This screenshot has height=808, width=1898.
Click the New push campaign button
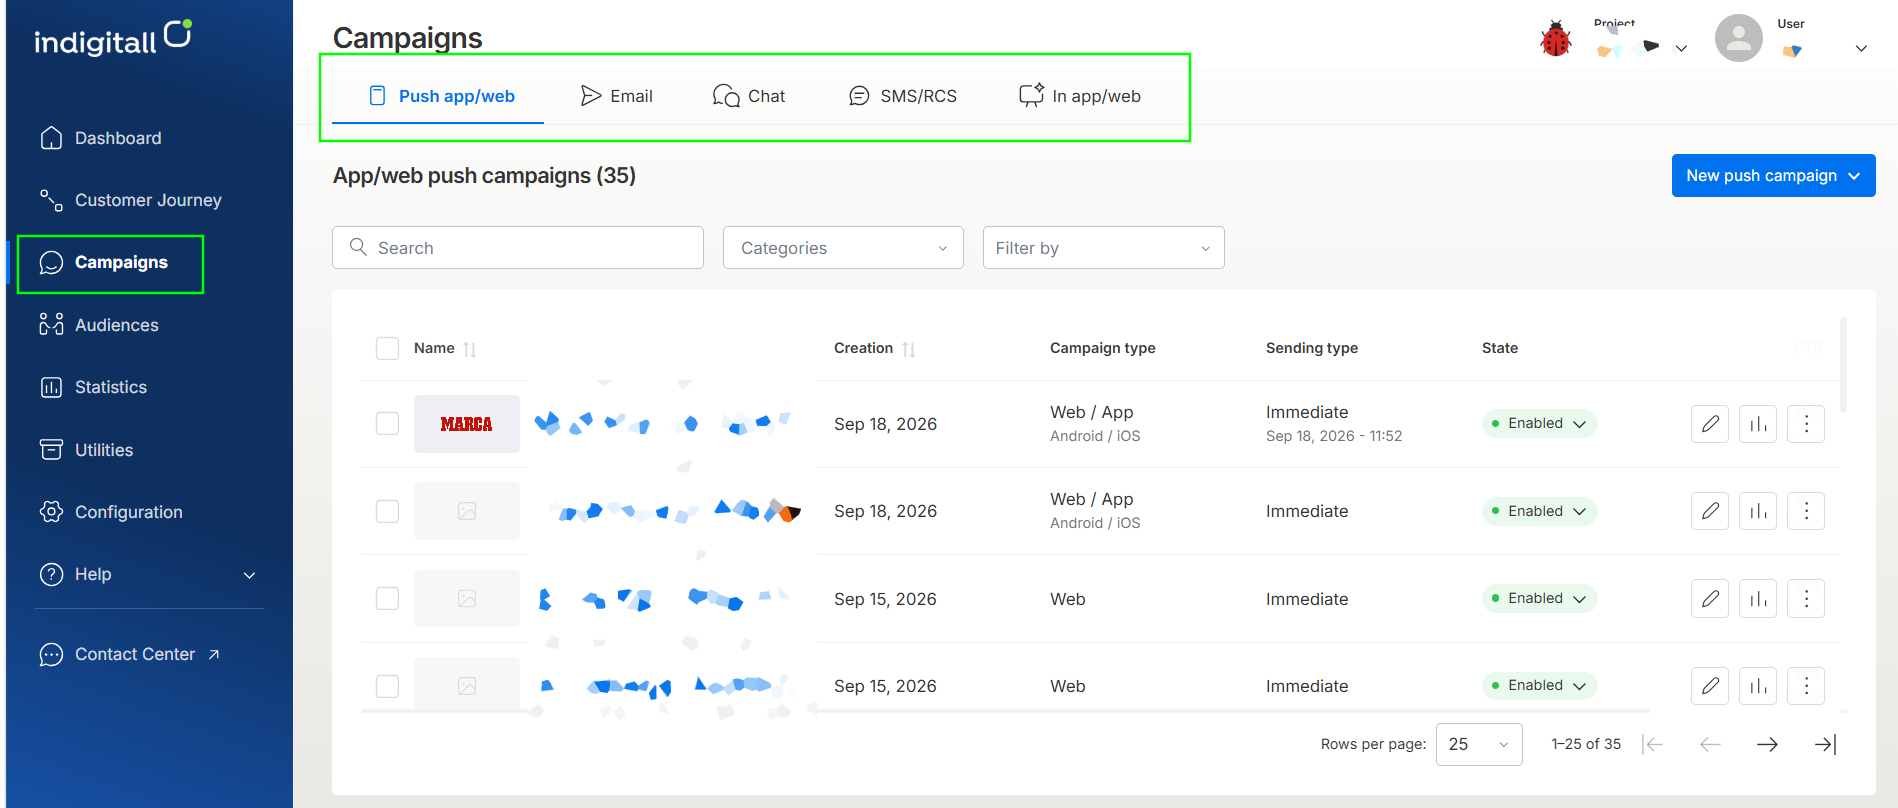pos(1773,176)
